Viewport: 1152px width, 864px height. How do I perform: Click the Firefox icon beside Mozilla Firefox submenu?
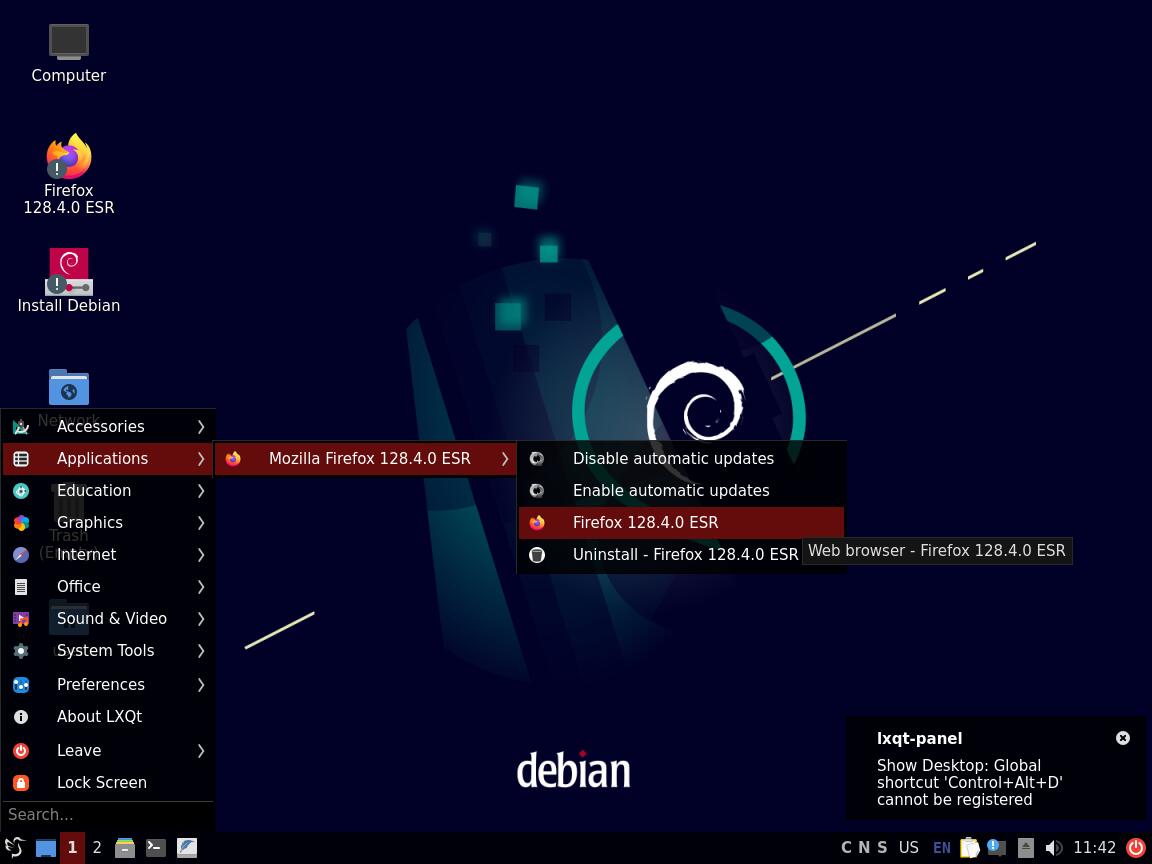(x=233, y=458)
